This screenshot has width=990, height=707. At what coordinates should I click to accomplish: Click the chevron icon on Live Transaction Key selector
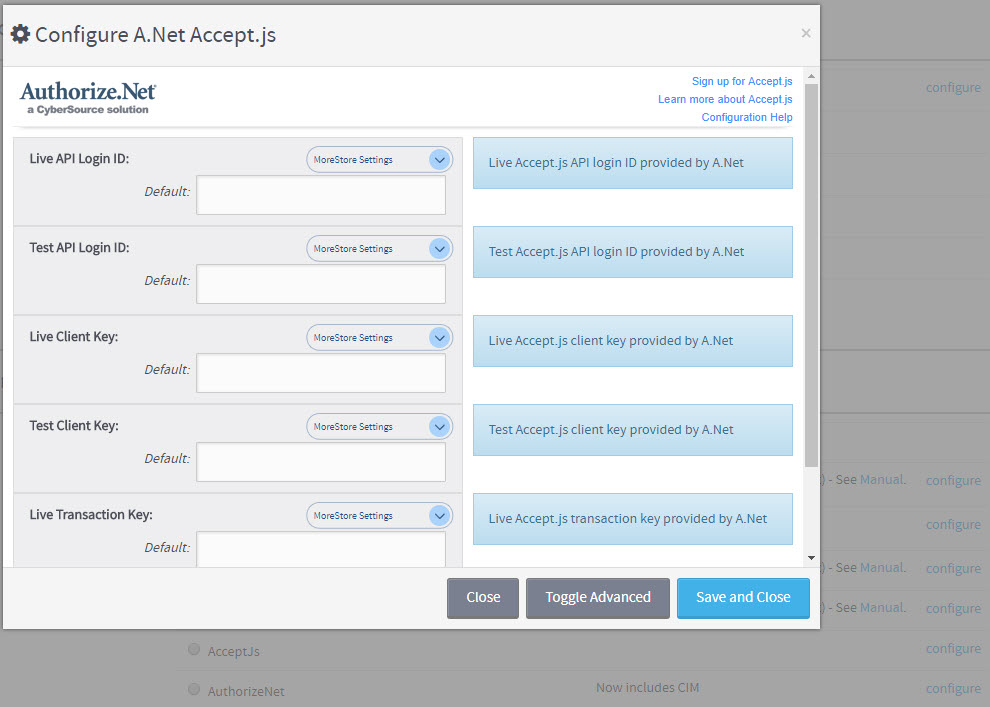click(x=439, y=515)
